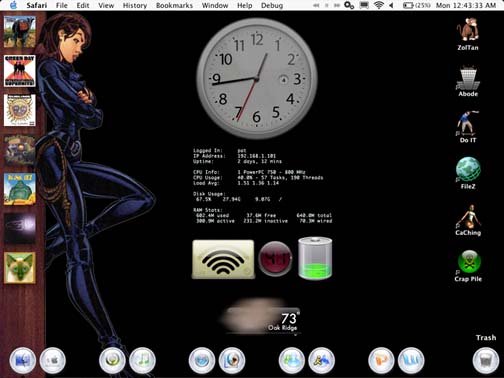Click the battery status in menu bar
The height and width of the screenshot is (378, 504).
[x=416, y=5]
